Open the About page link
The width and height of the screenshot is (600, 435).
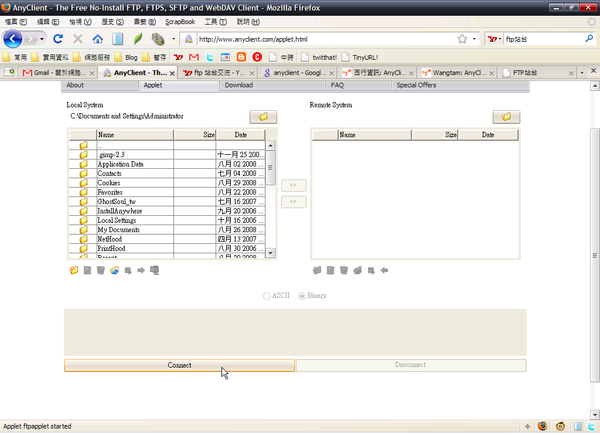tap(75, 85)
